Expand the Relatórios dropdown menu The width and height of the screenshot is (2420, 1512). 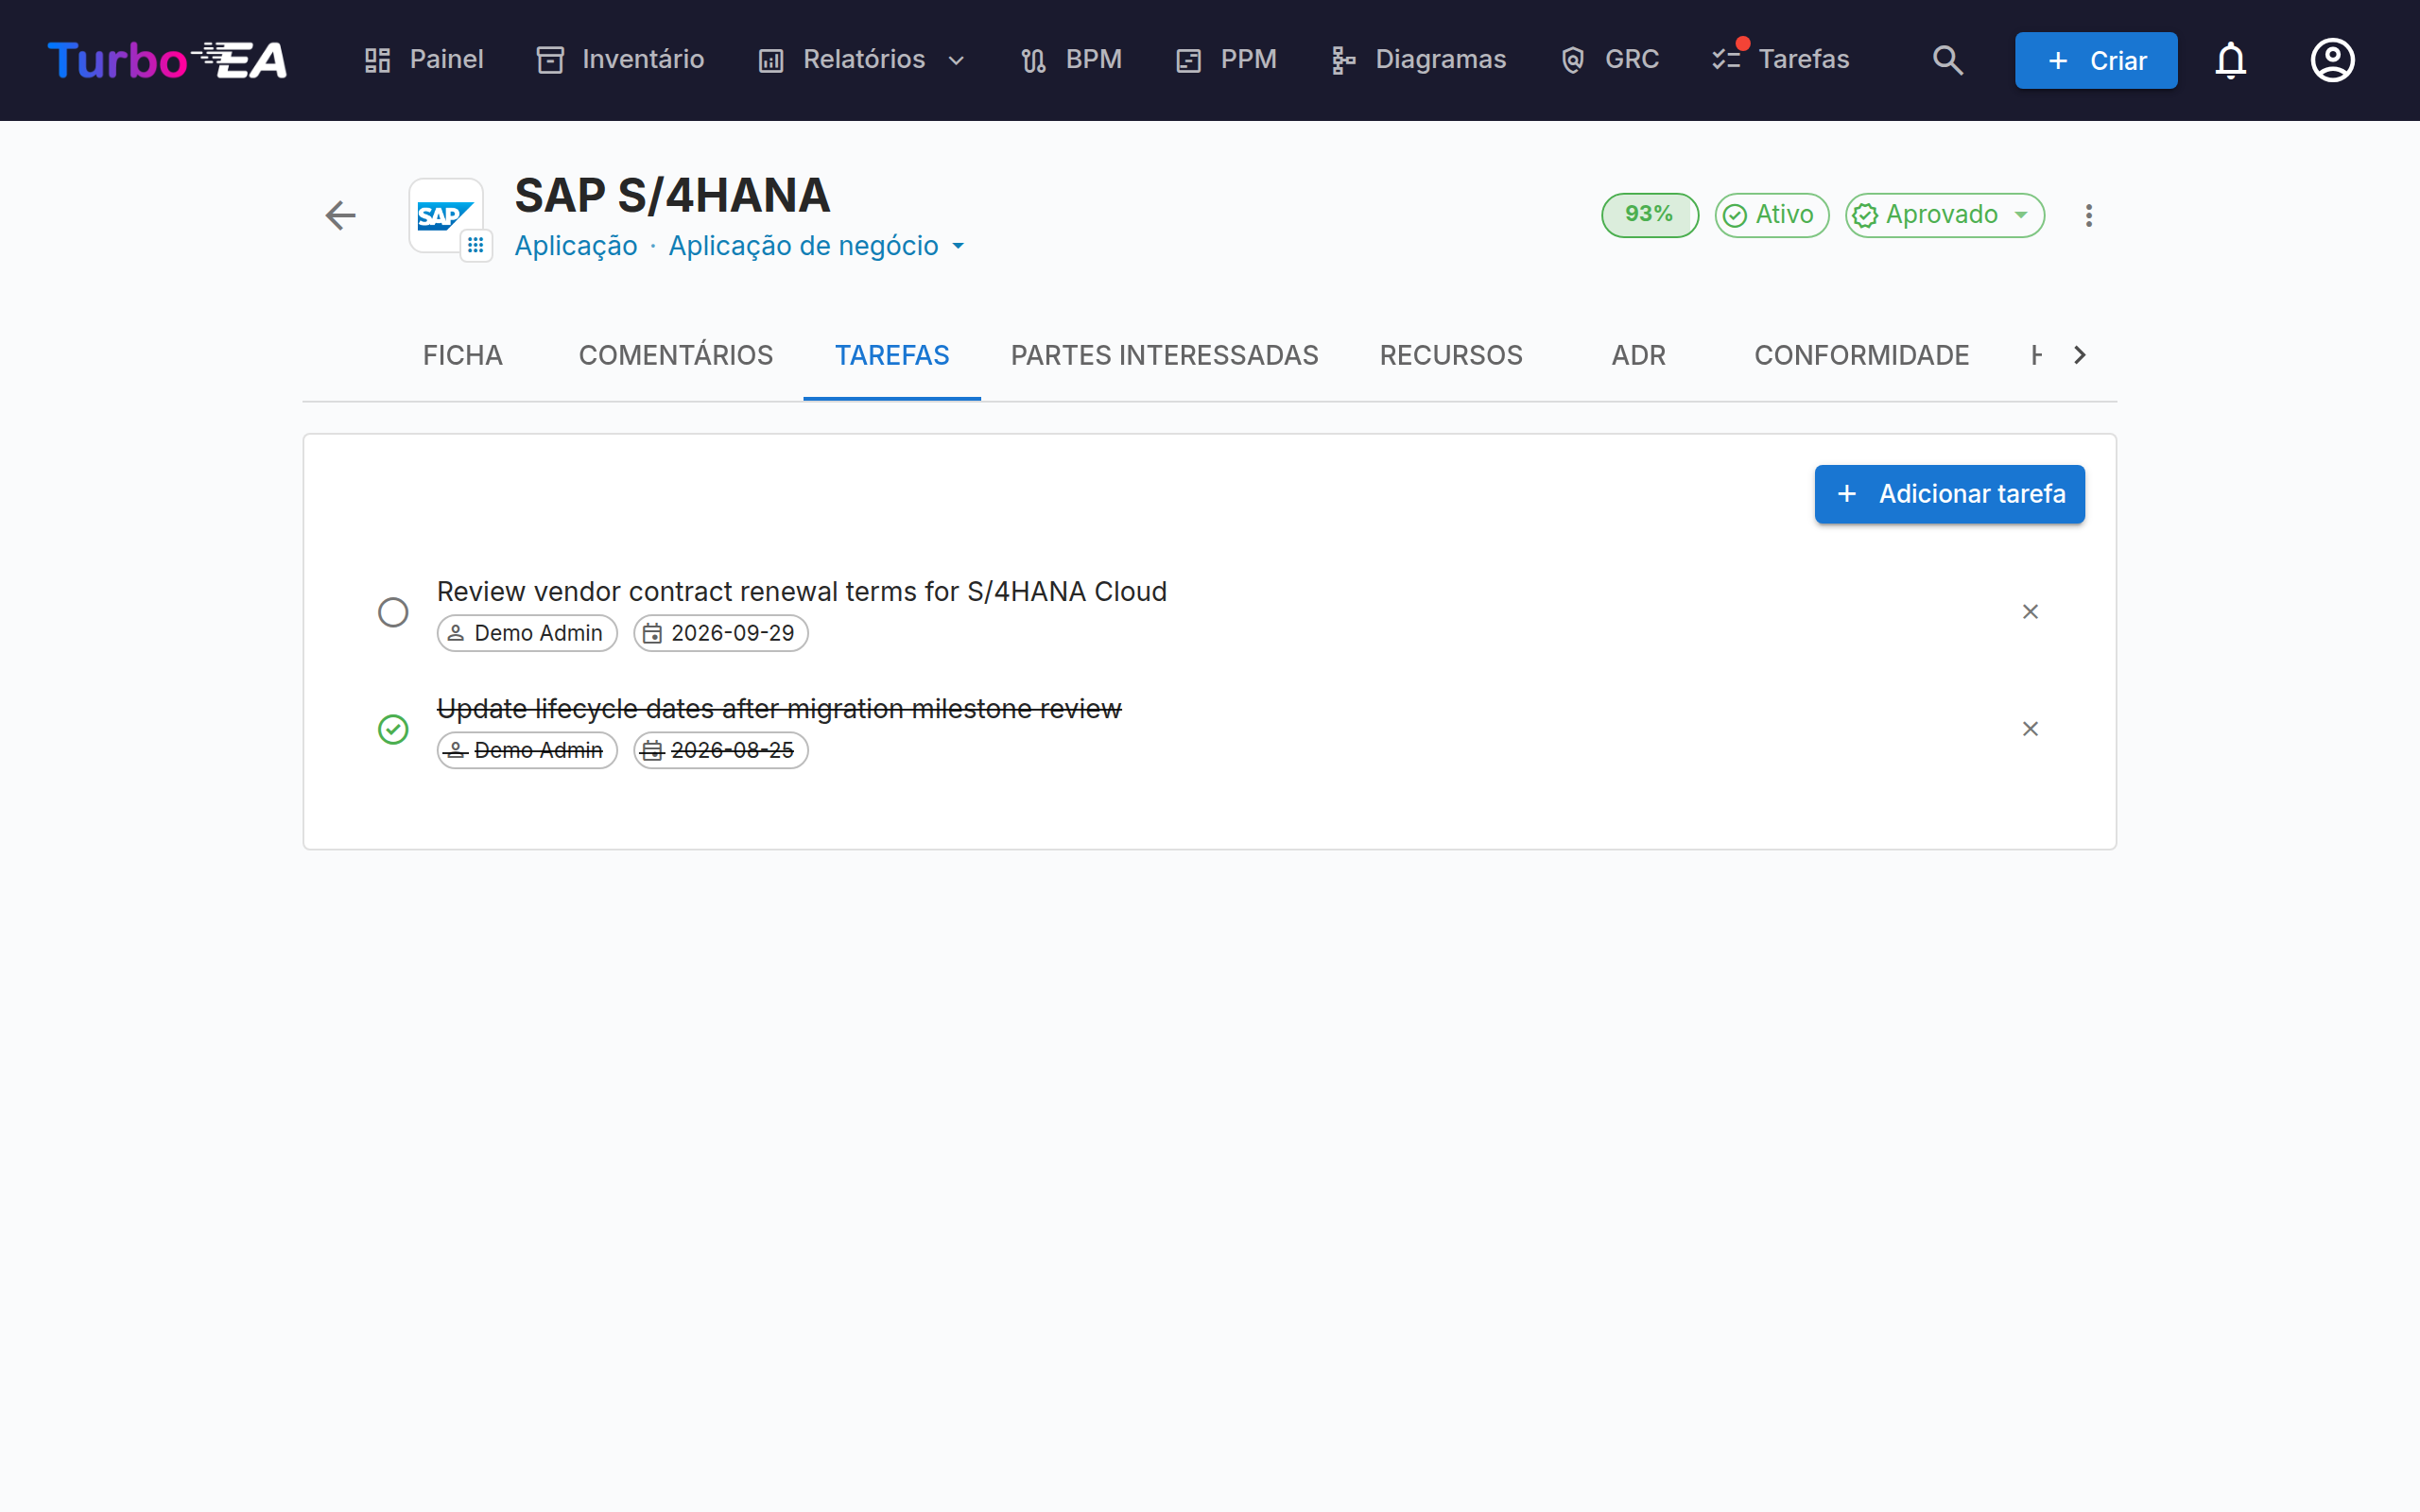point(863,60)
